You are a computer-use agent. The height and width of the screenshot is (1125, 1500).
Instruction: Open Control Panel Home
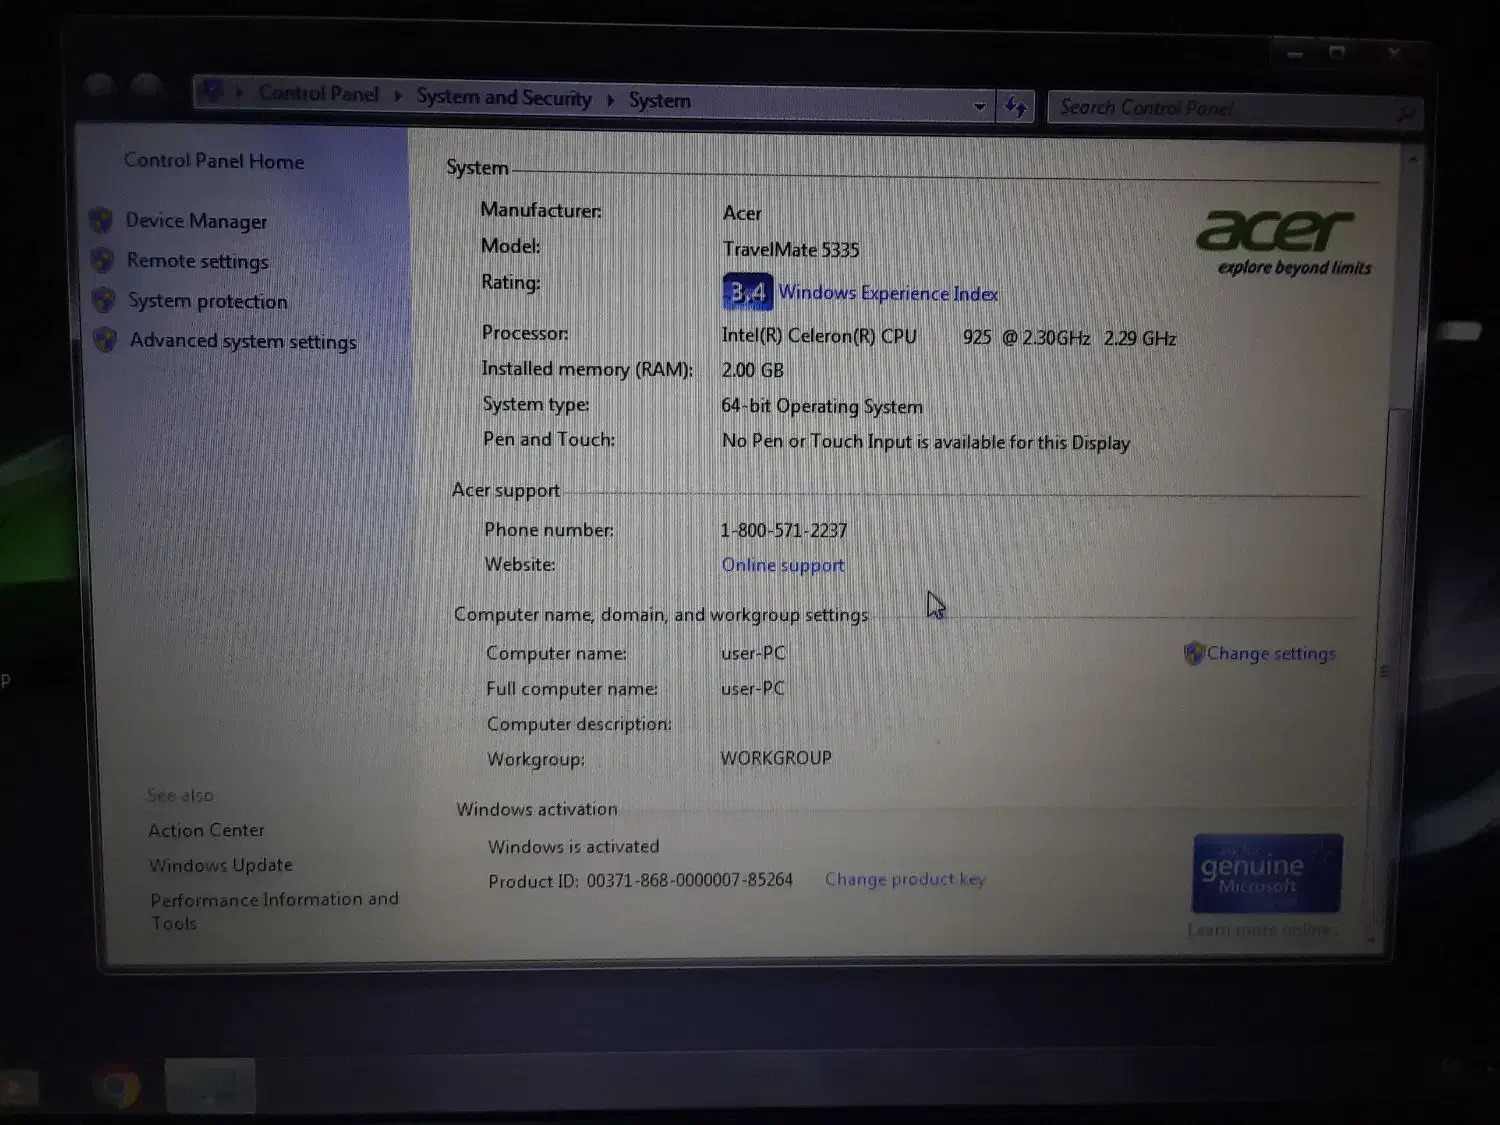click(x=214, y=161)
